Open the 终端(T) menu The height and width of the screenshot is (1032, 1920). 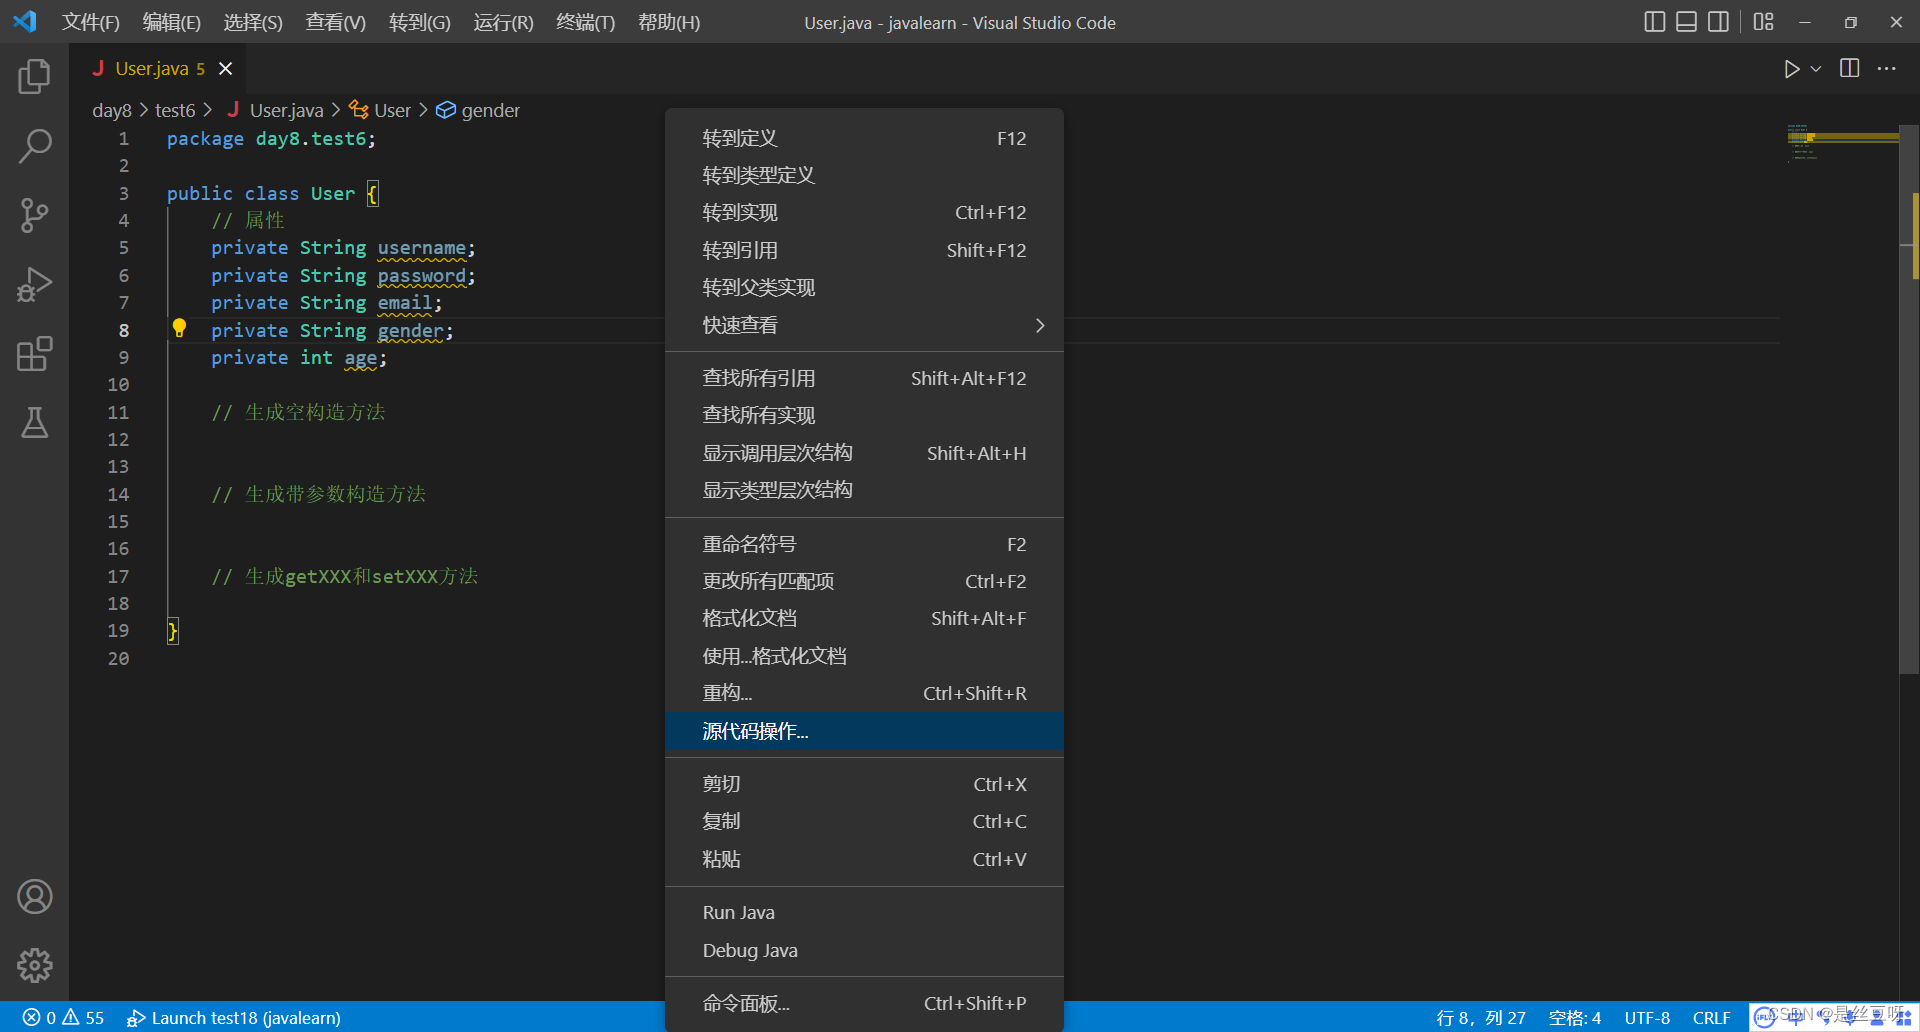click(585, 22)
